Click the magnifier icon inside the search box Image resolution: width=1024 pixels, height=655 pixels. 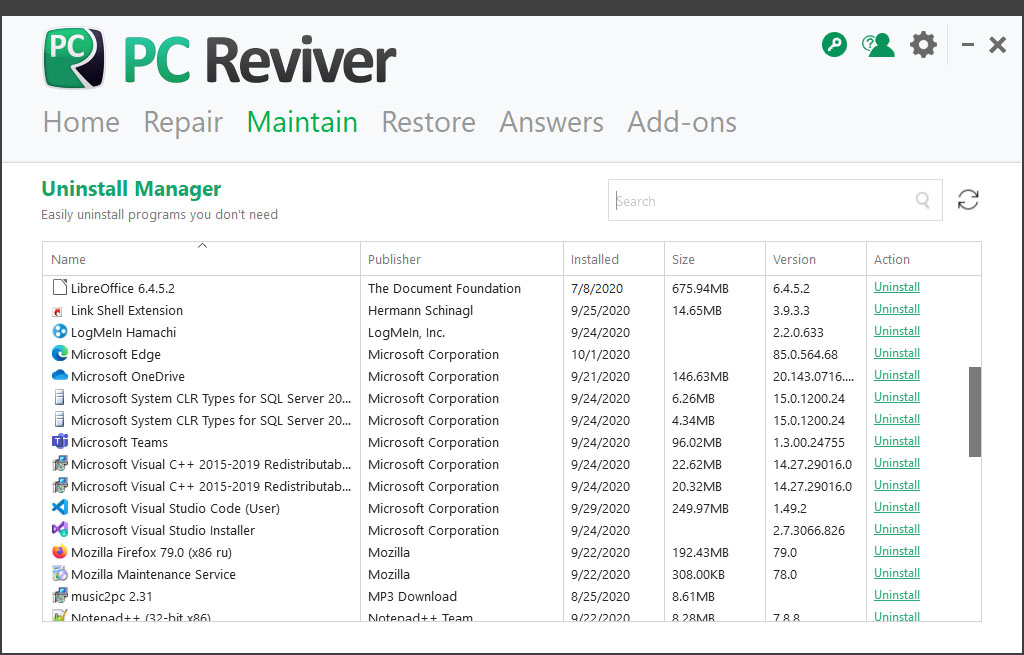pos(922,200)
